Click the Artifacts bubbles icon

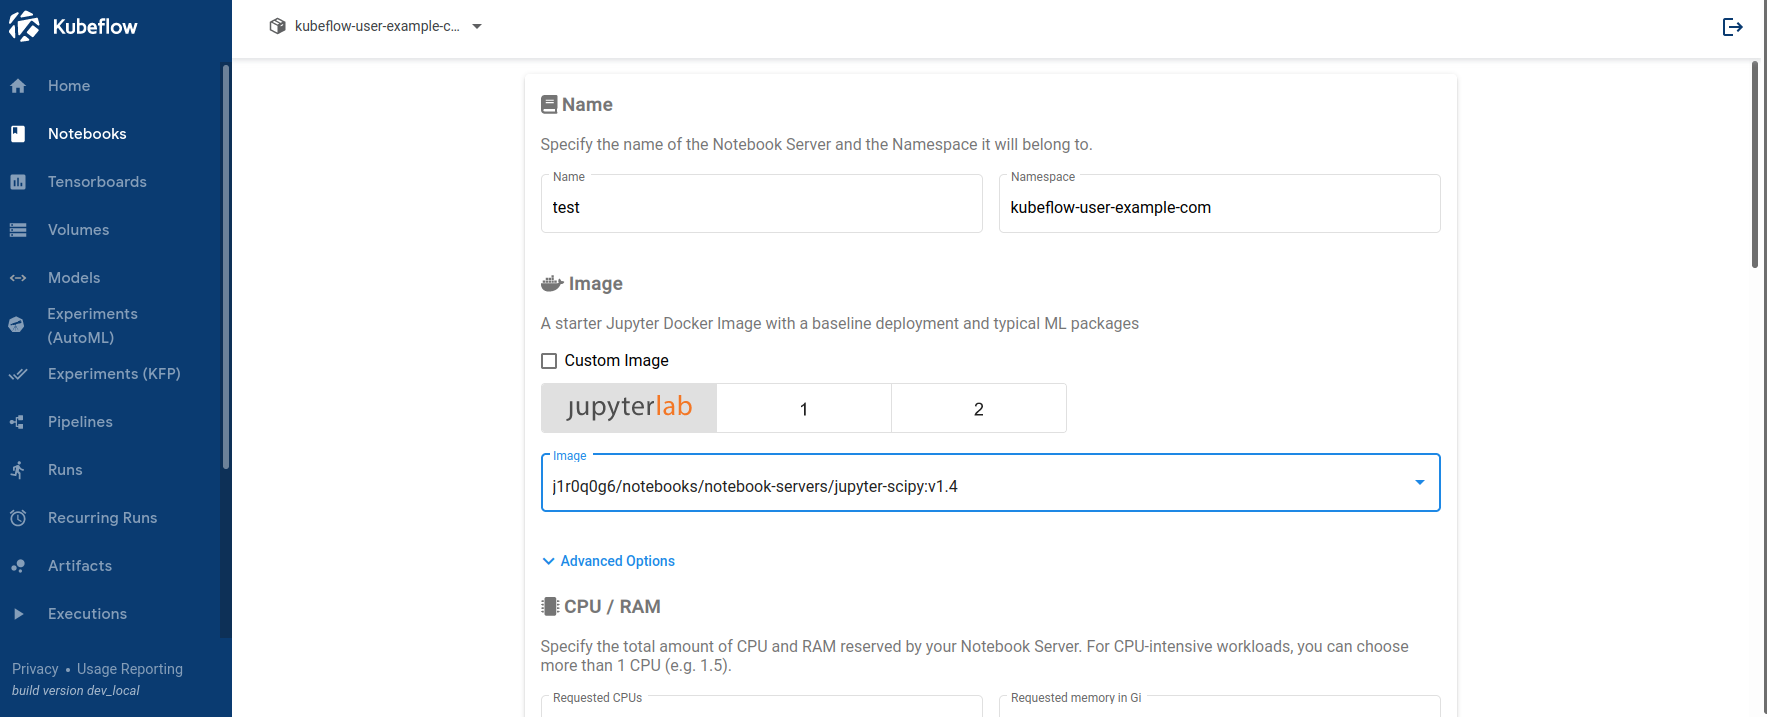click(18, 566)
